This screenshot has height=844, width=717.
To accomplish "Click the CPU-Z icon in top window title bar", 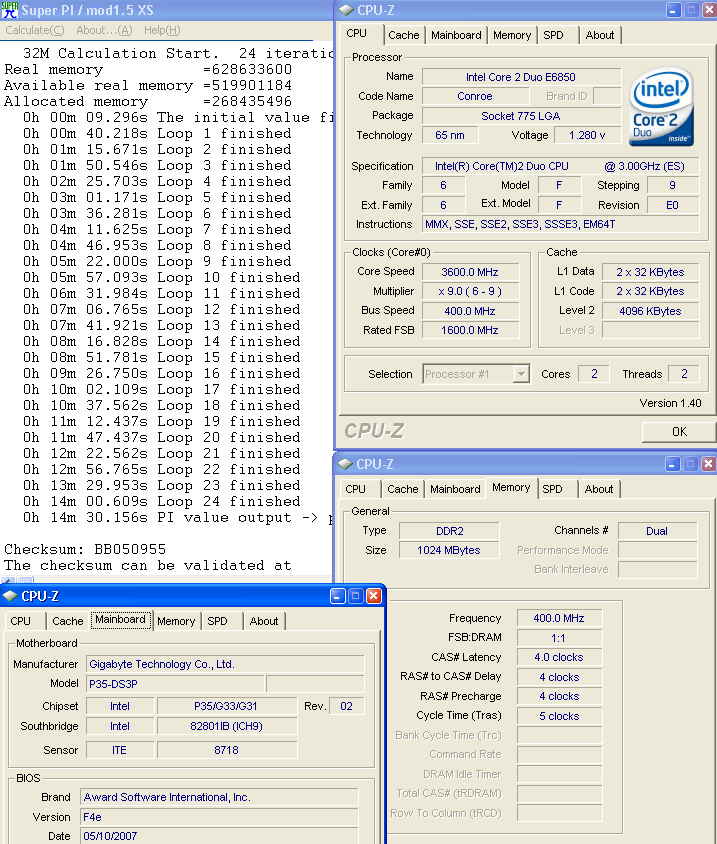I will (x=346, y=10).
